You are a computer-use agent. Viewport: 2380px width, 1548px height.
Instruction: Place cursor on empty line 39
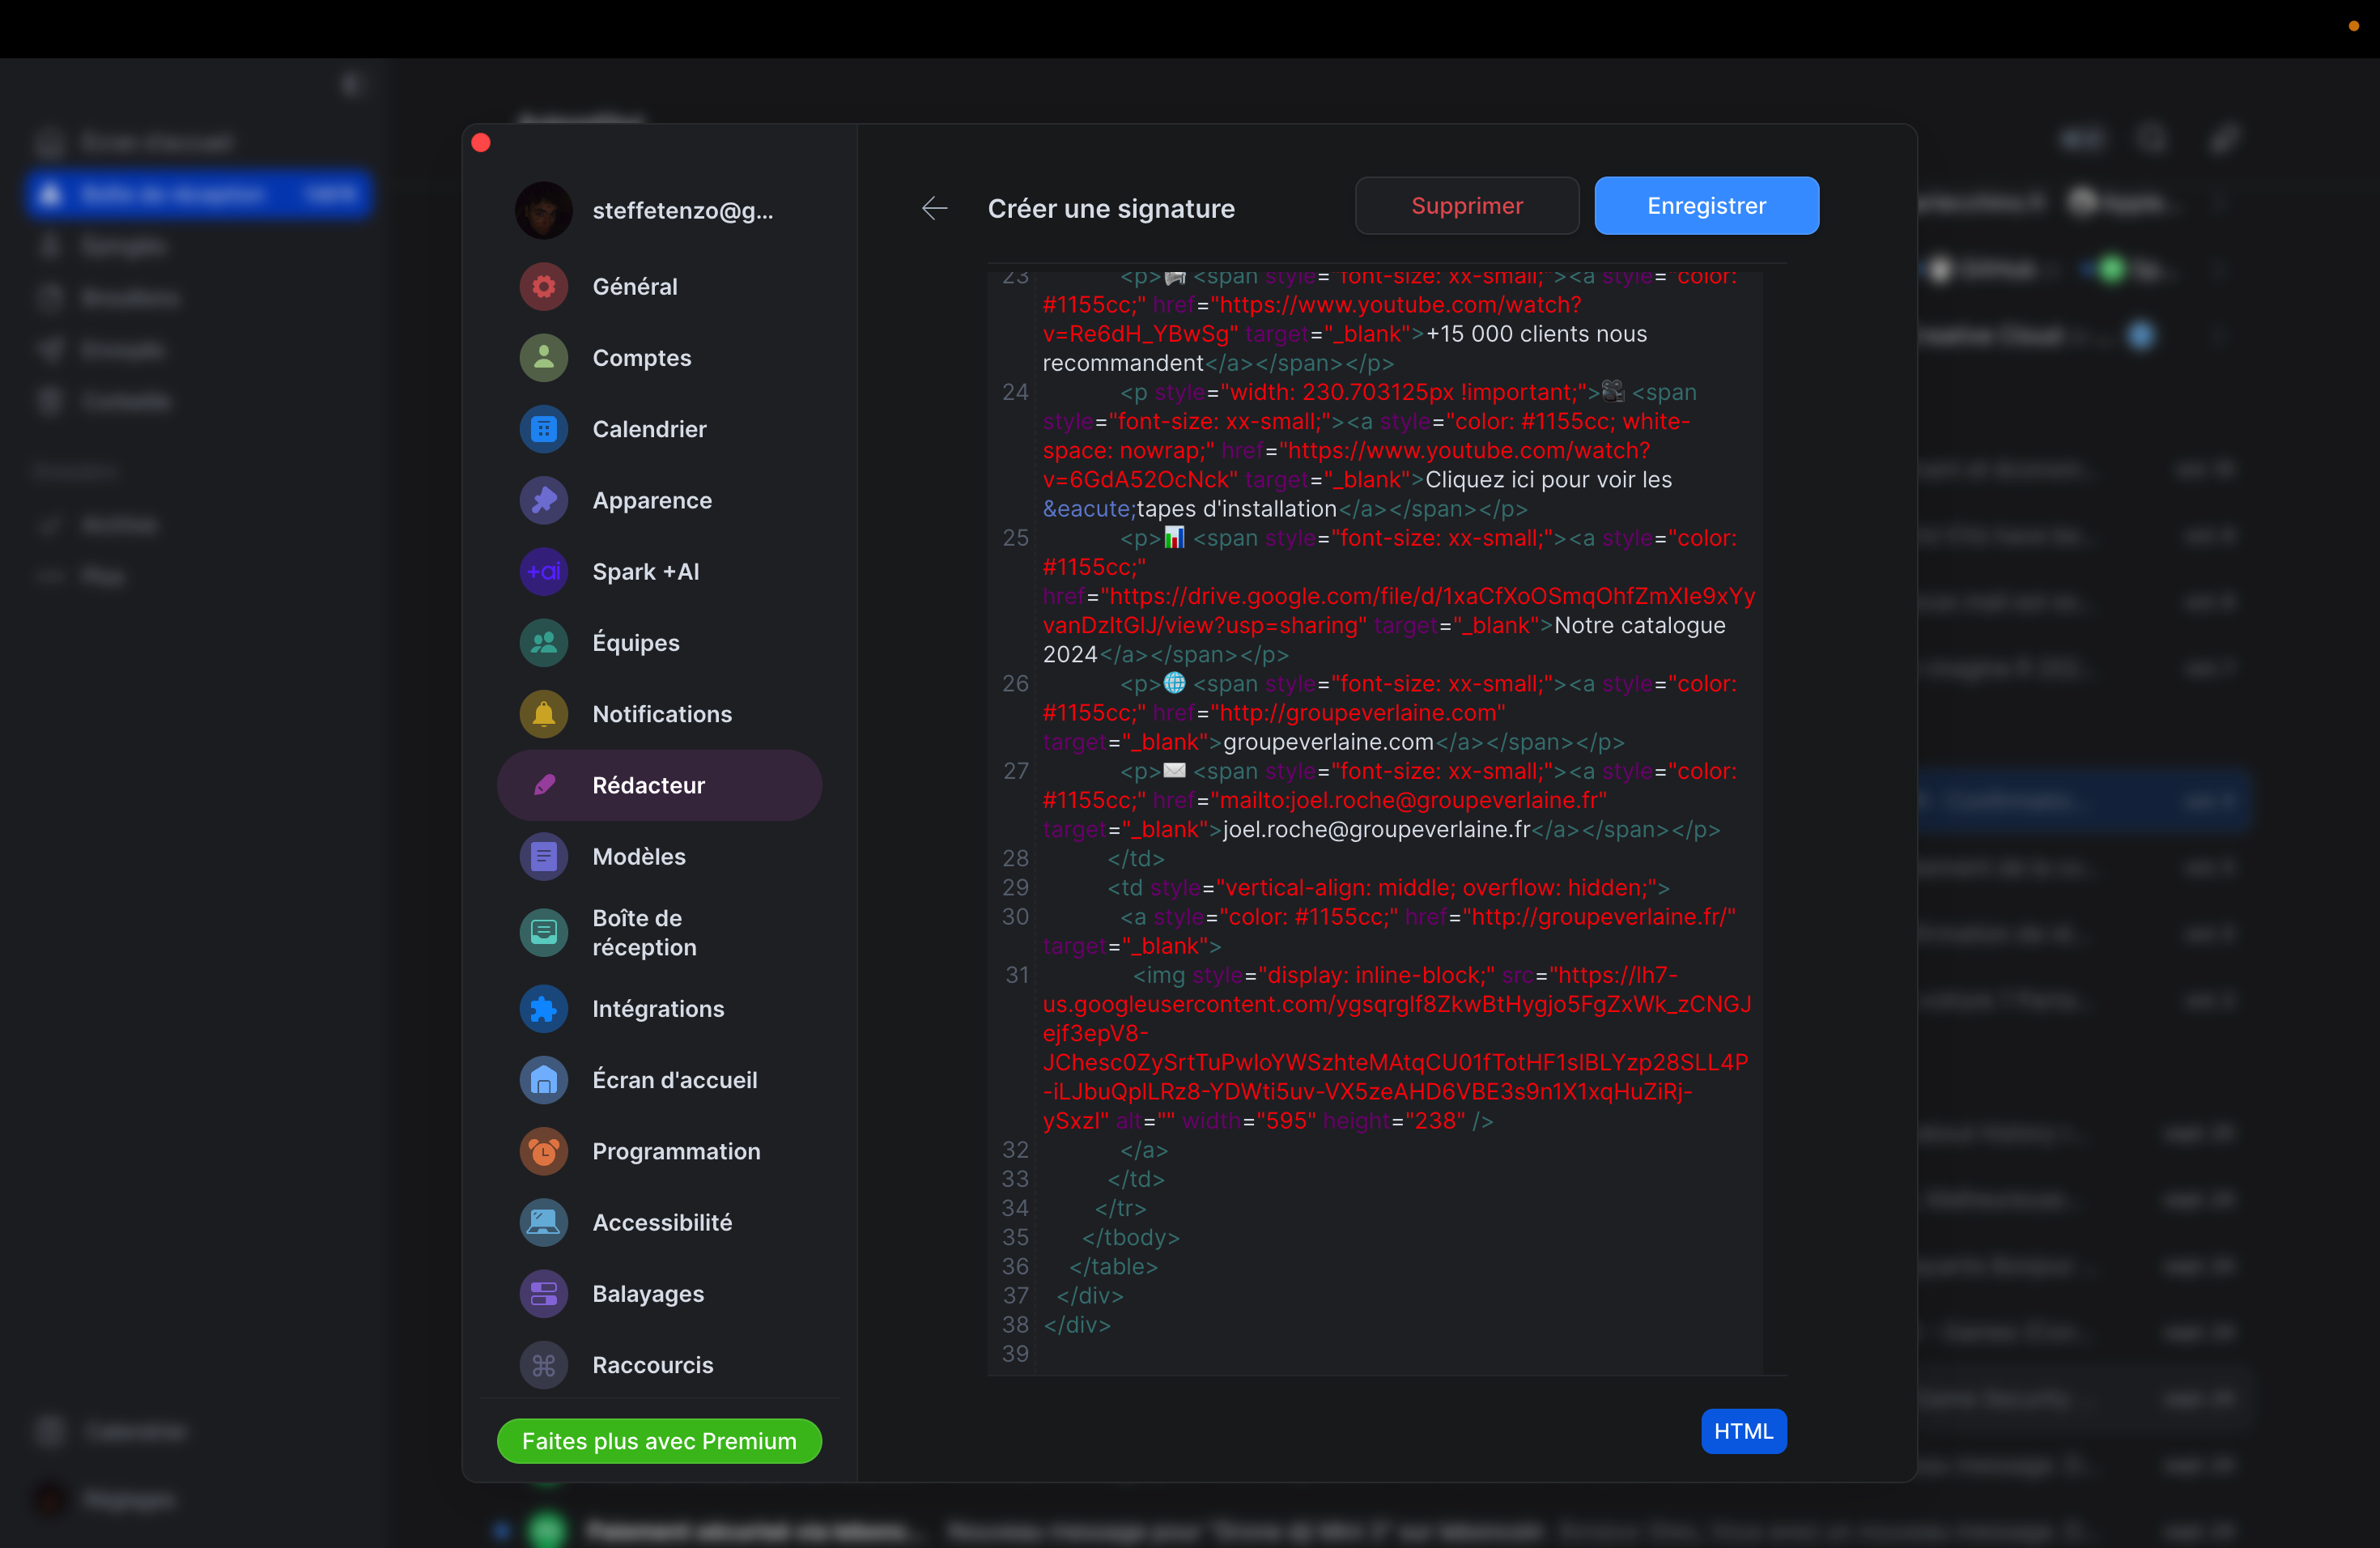click(x=1400, y=1354)
